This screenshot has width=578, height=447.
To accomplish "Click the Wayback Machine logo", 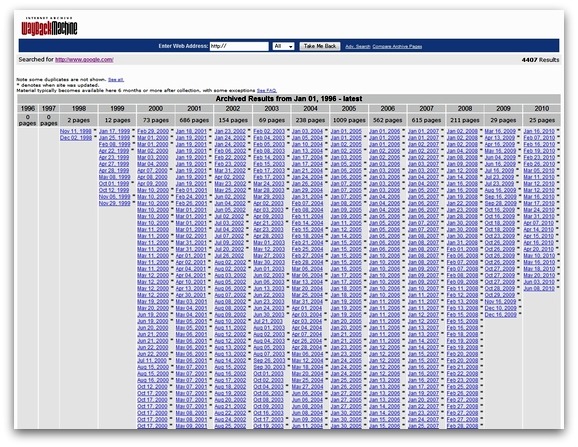I will 49,27.
